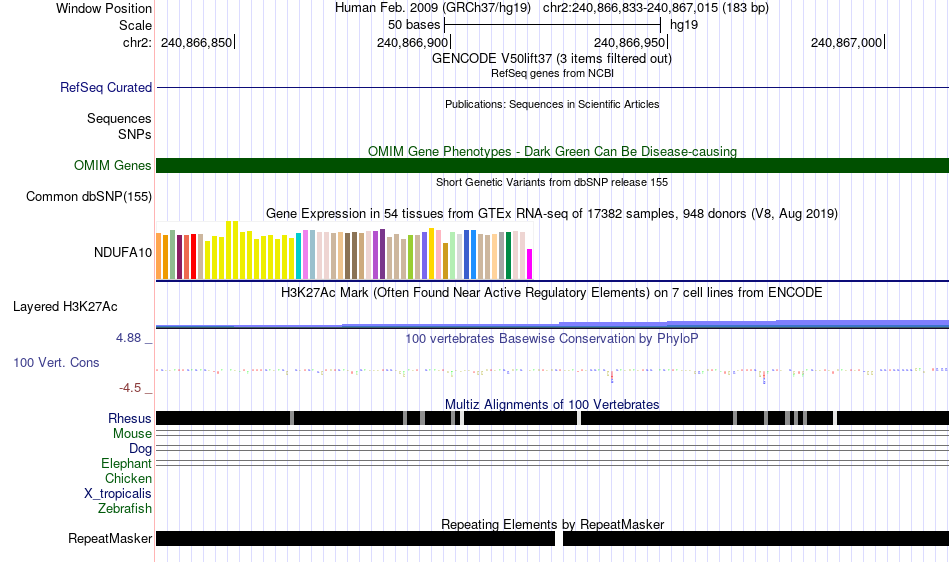Image resolution: width=950 pixels, height=562 pixels.
Task: Click the Publications: Sequences in Scientific Articles title
Action: click(552, 104)
